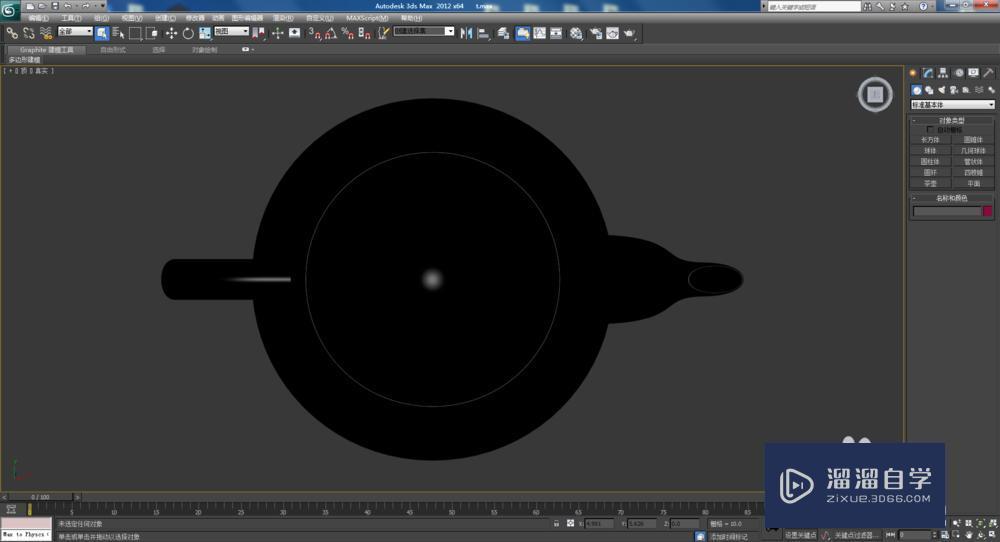
Task: Click the object color swatch
Action: tap(987, 211)
